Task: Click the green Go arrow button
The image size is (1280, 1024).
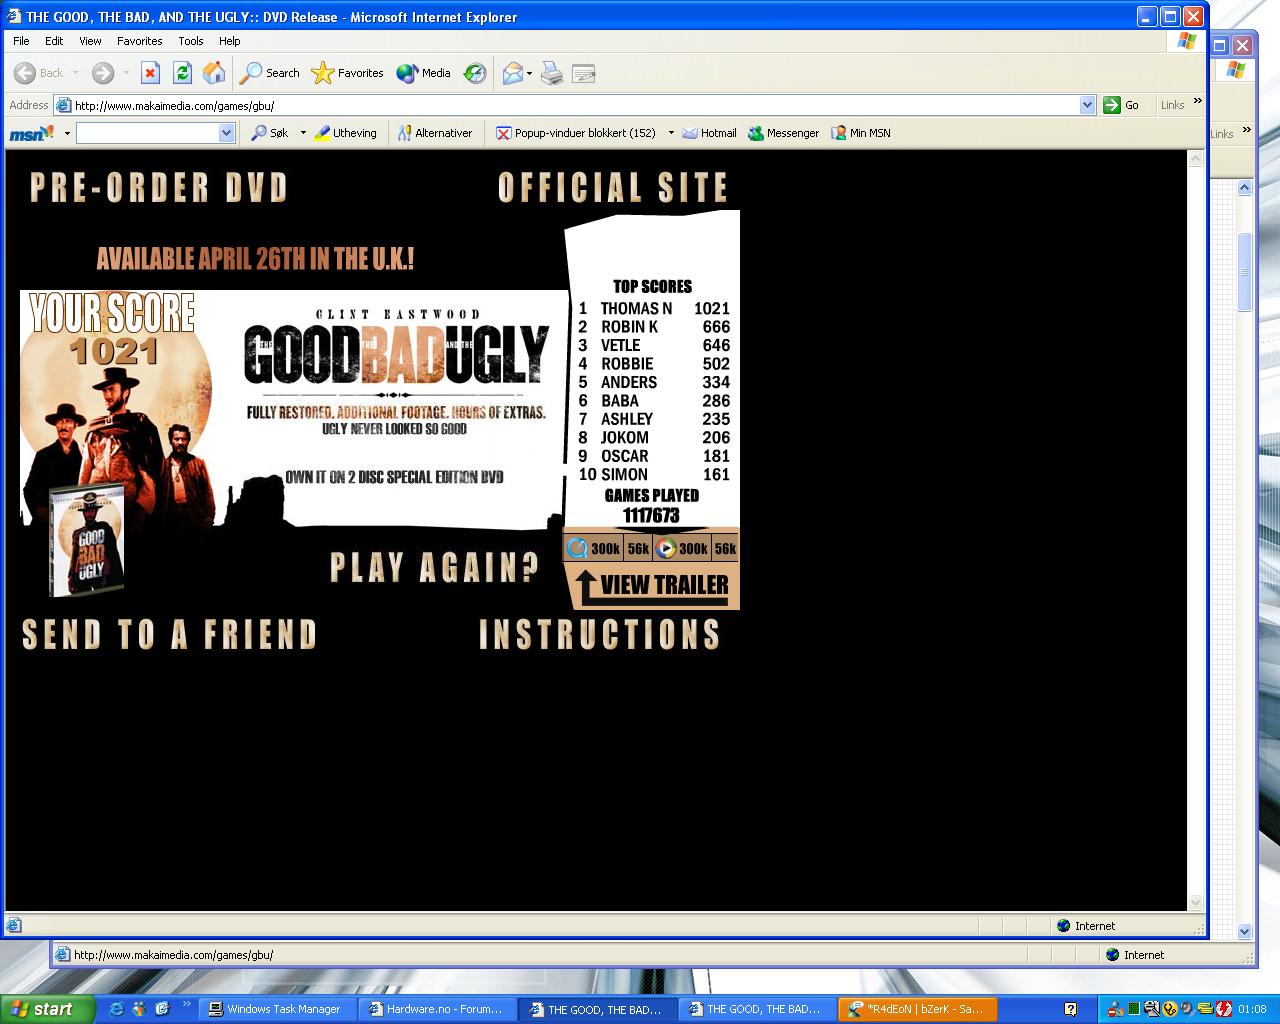Action: [1121, 105]
